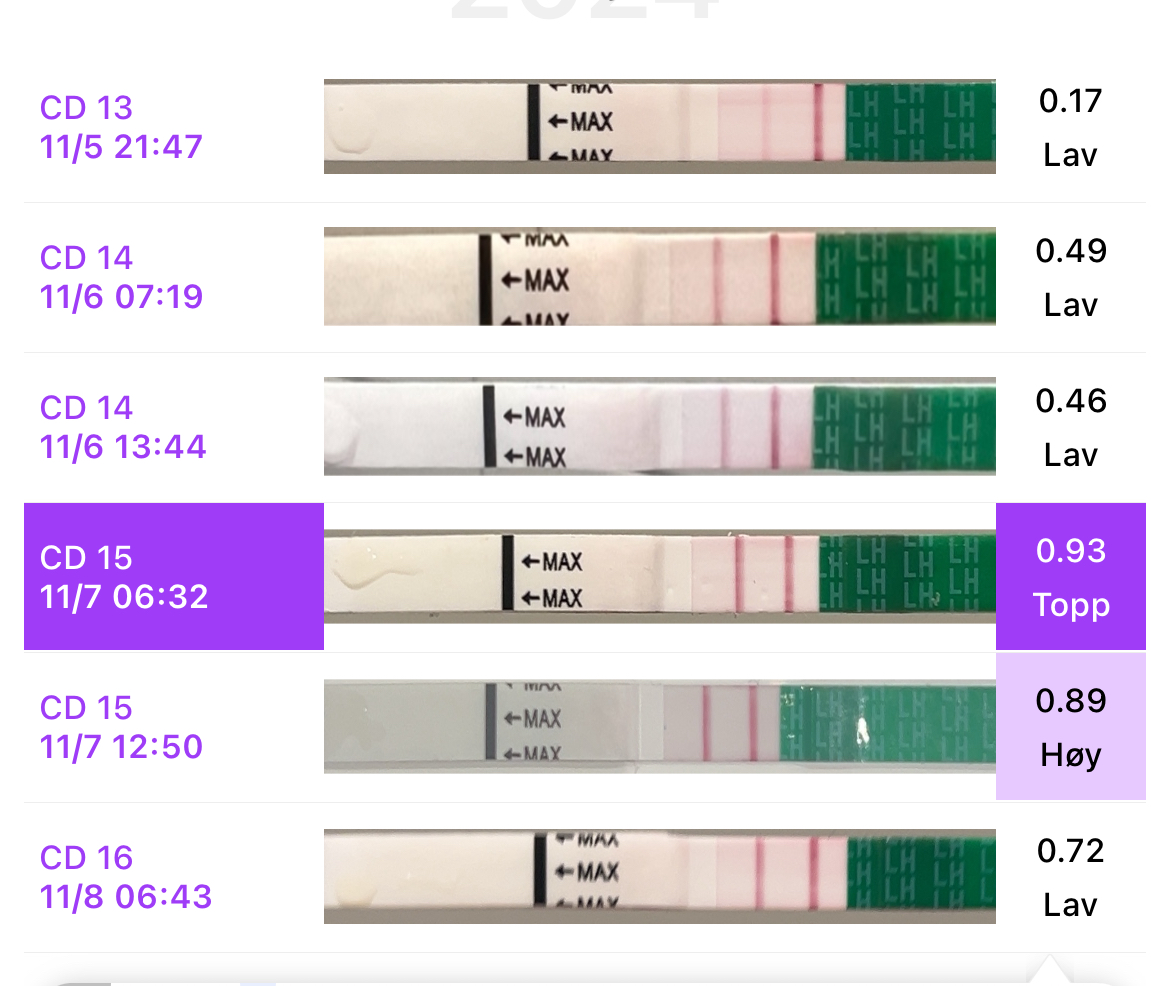View the test strip image from 11/6 13:44

point(659,427)
